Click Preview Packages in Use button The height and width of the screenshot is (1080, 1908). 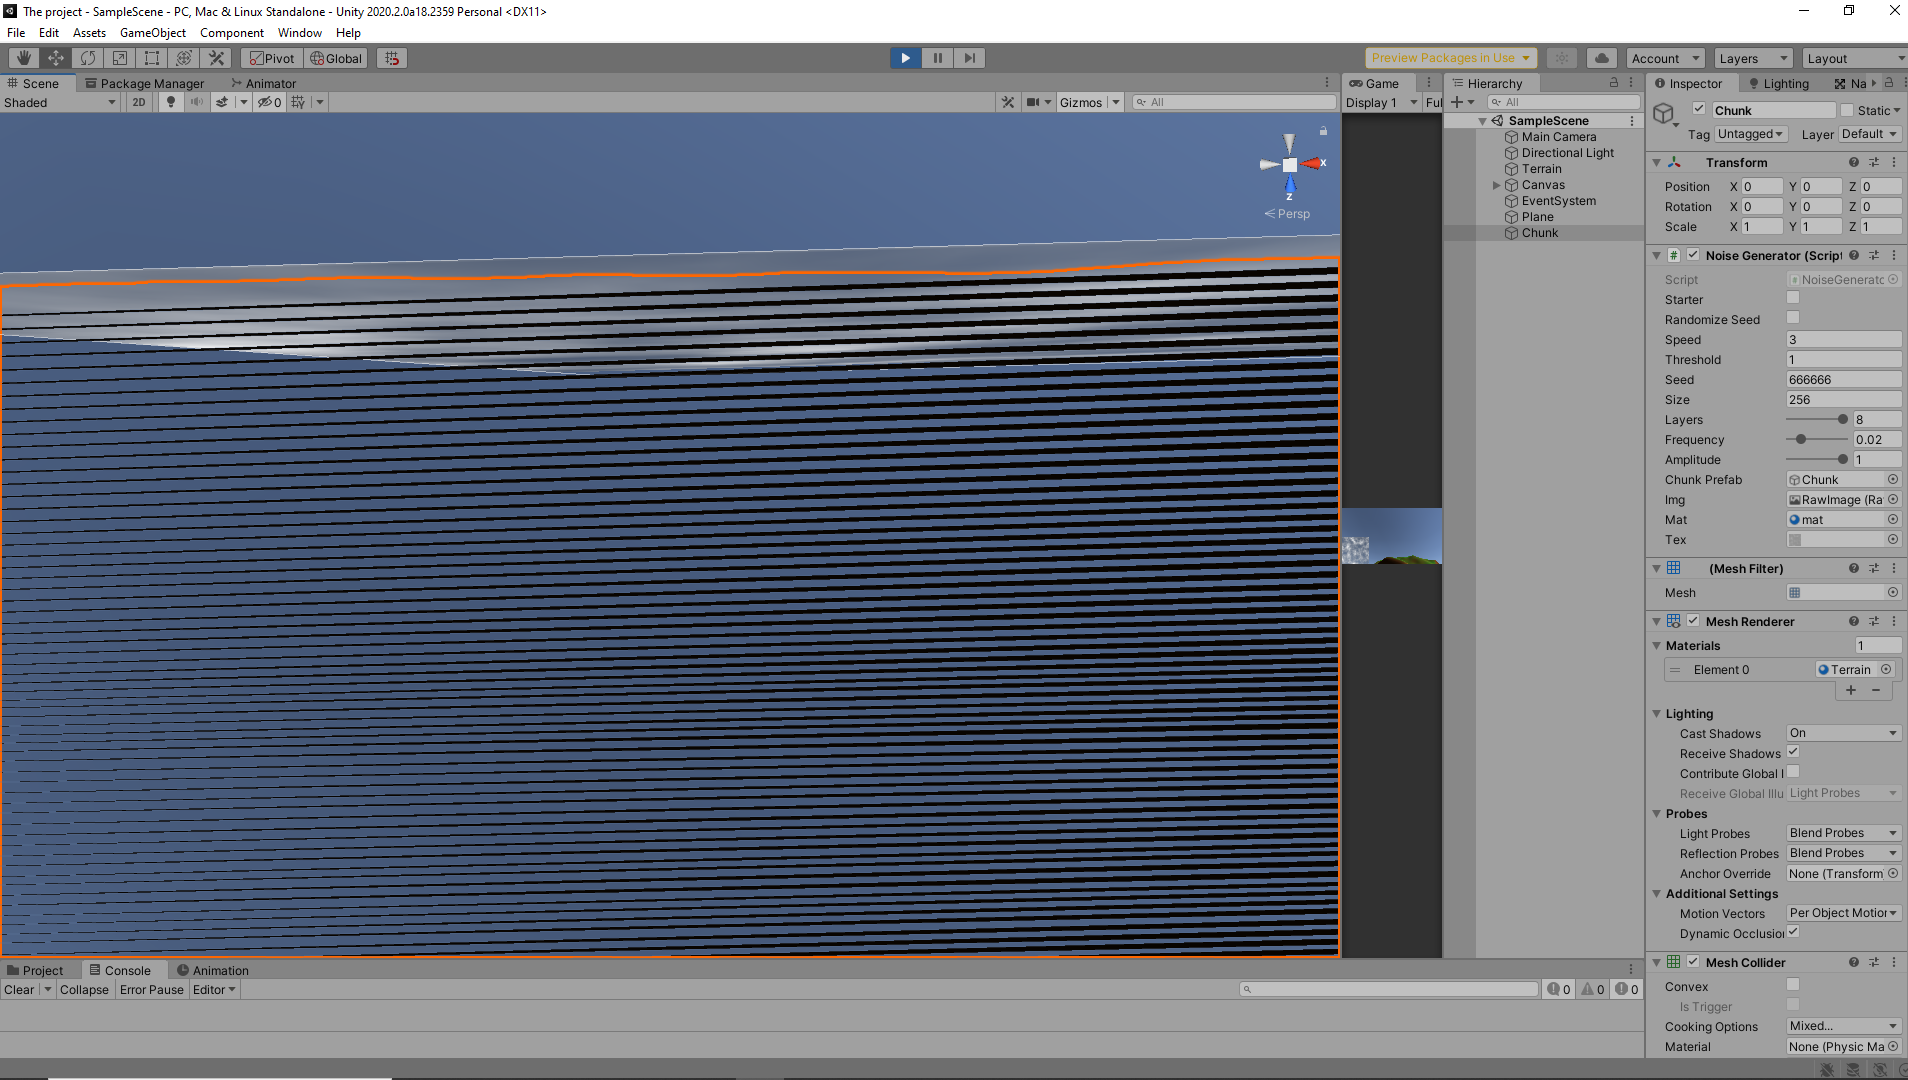[x=1449, y=58]
